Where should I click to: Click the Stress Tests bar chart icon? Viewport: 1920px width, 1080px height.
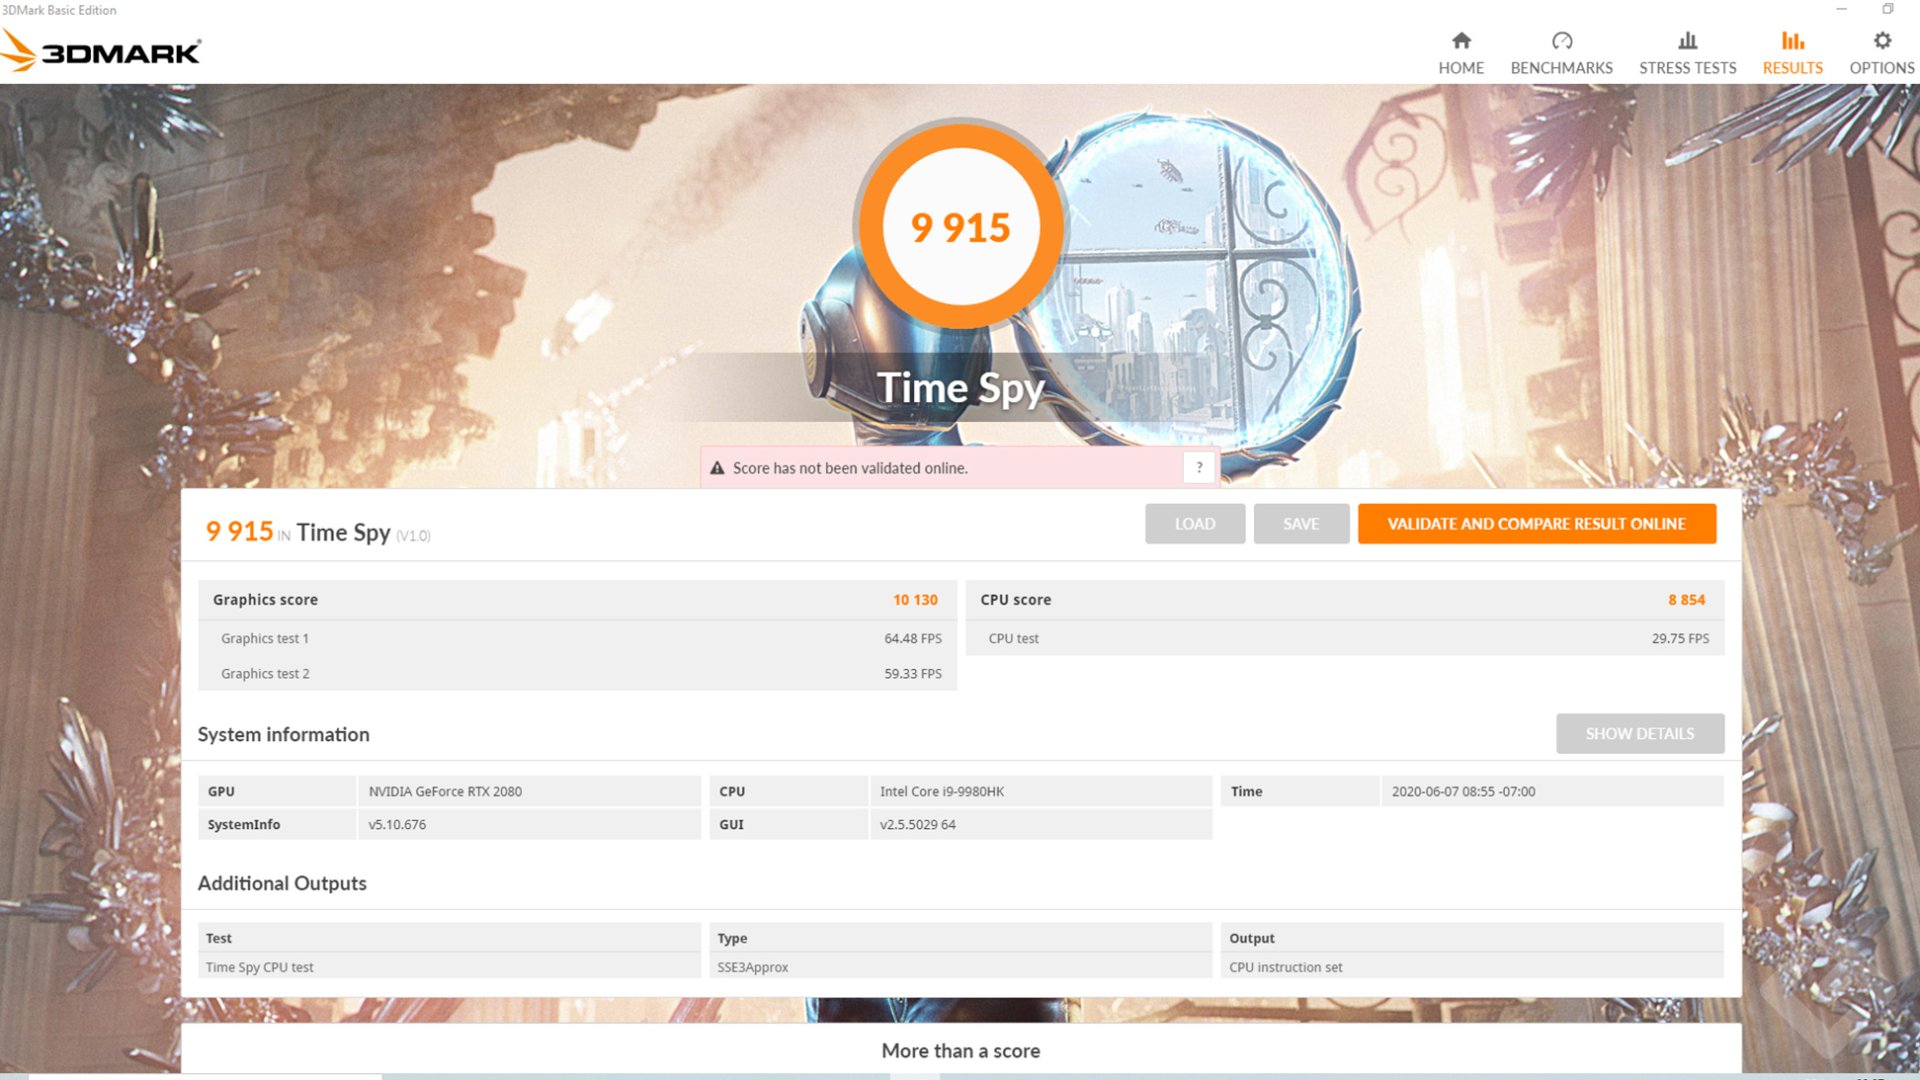(1688, 41)
